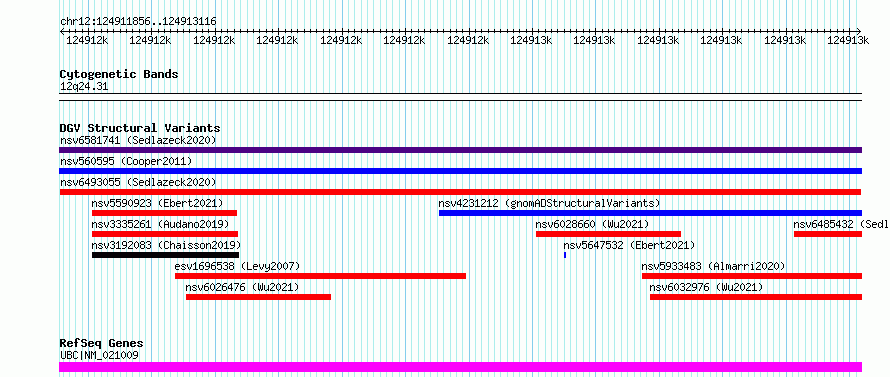Click the nsv6581741 (Sedlazeck2020) variant label
Image resolution: width=890 pixels, height=377 pixels.
[138, 140]
